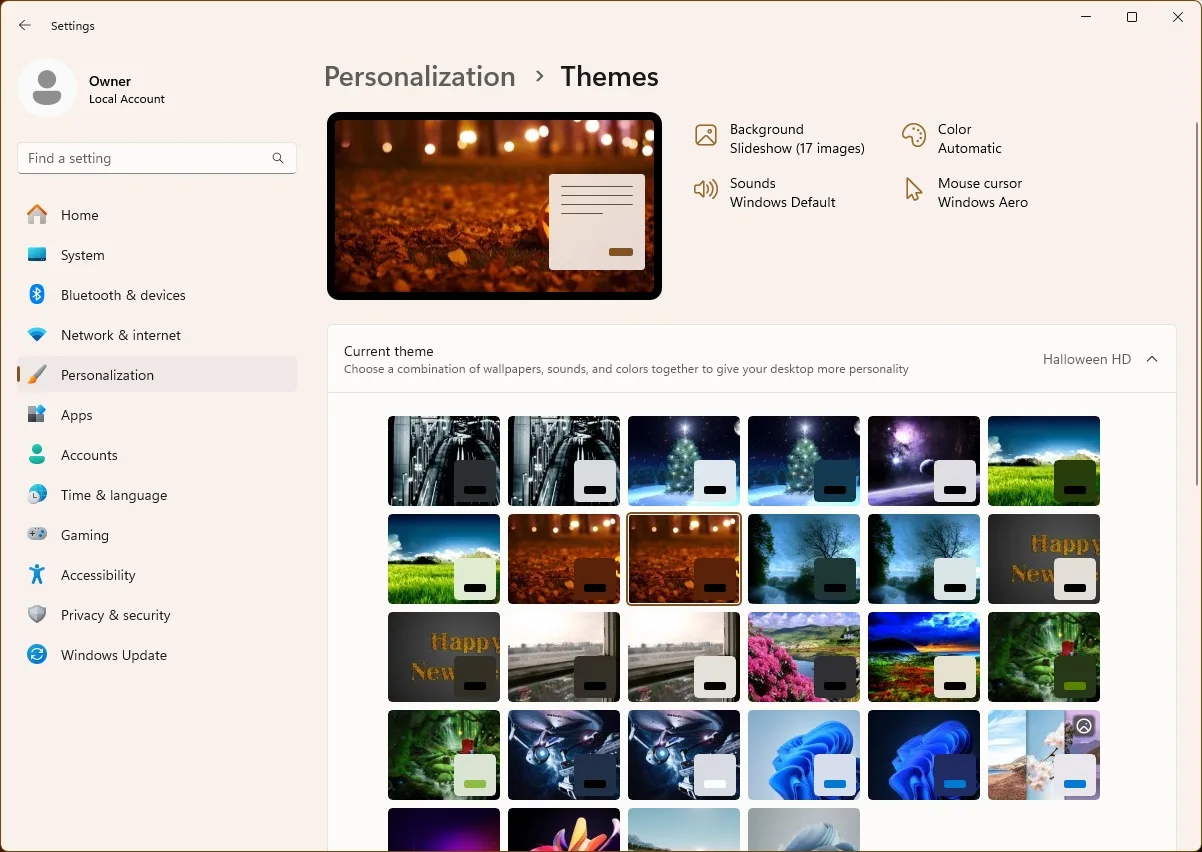Go to Bluetooth & devices
The image size is (1202, 852).
[x=157, y=295]
